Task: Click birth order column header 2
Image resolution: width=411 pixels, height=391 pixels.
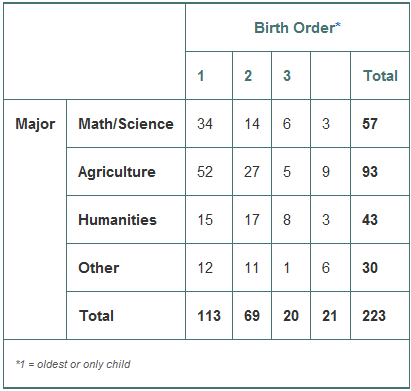Action: pos(252,76)
